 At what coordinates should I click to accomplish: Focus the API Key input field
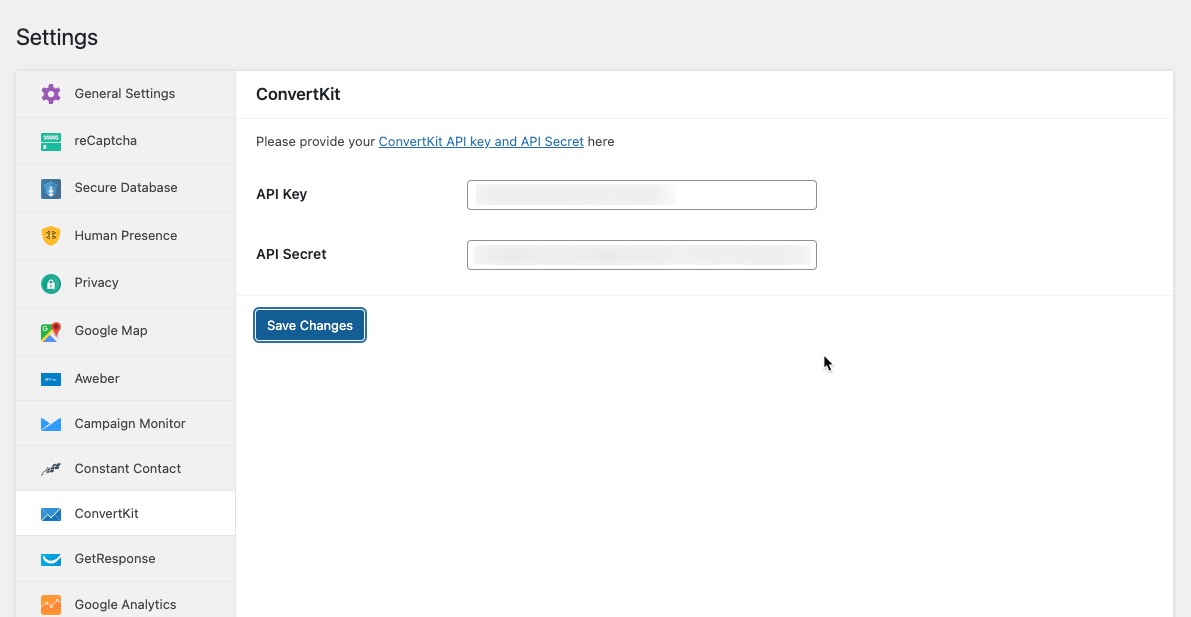(x=641, y=195)
